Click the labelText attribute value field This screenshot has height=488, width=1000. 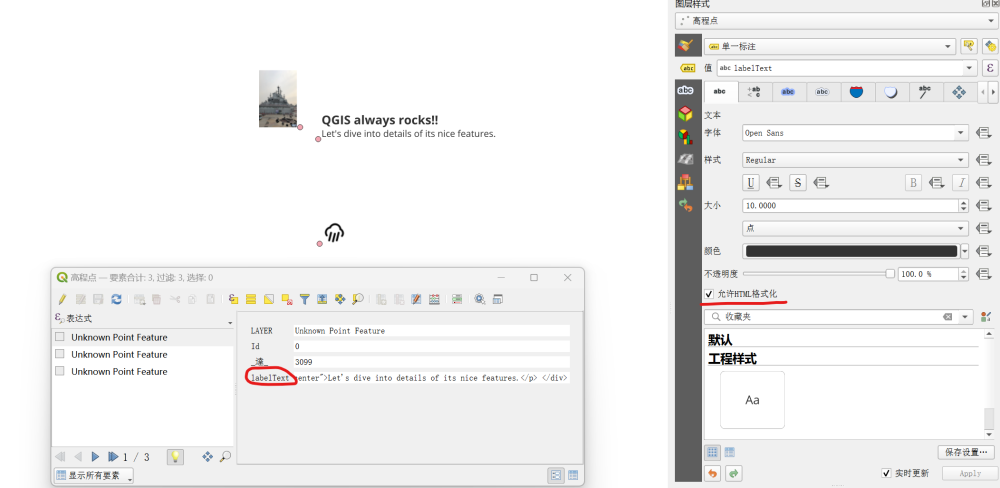click(432, 378)
